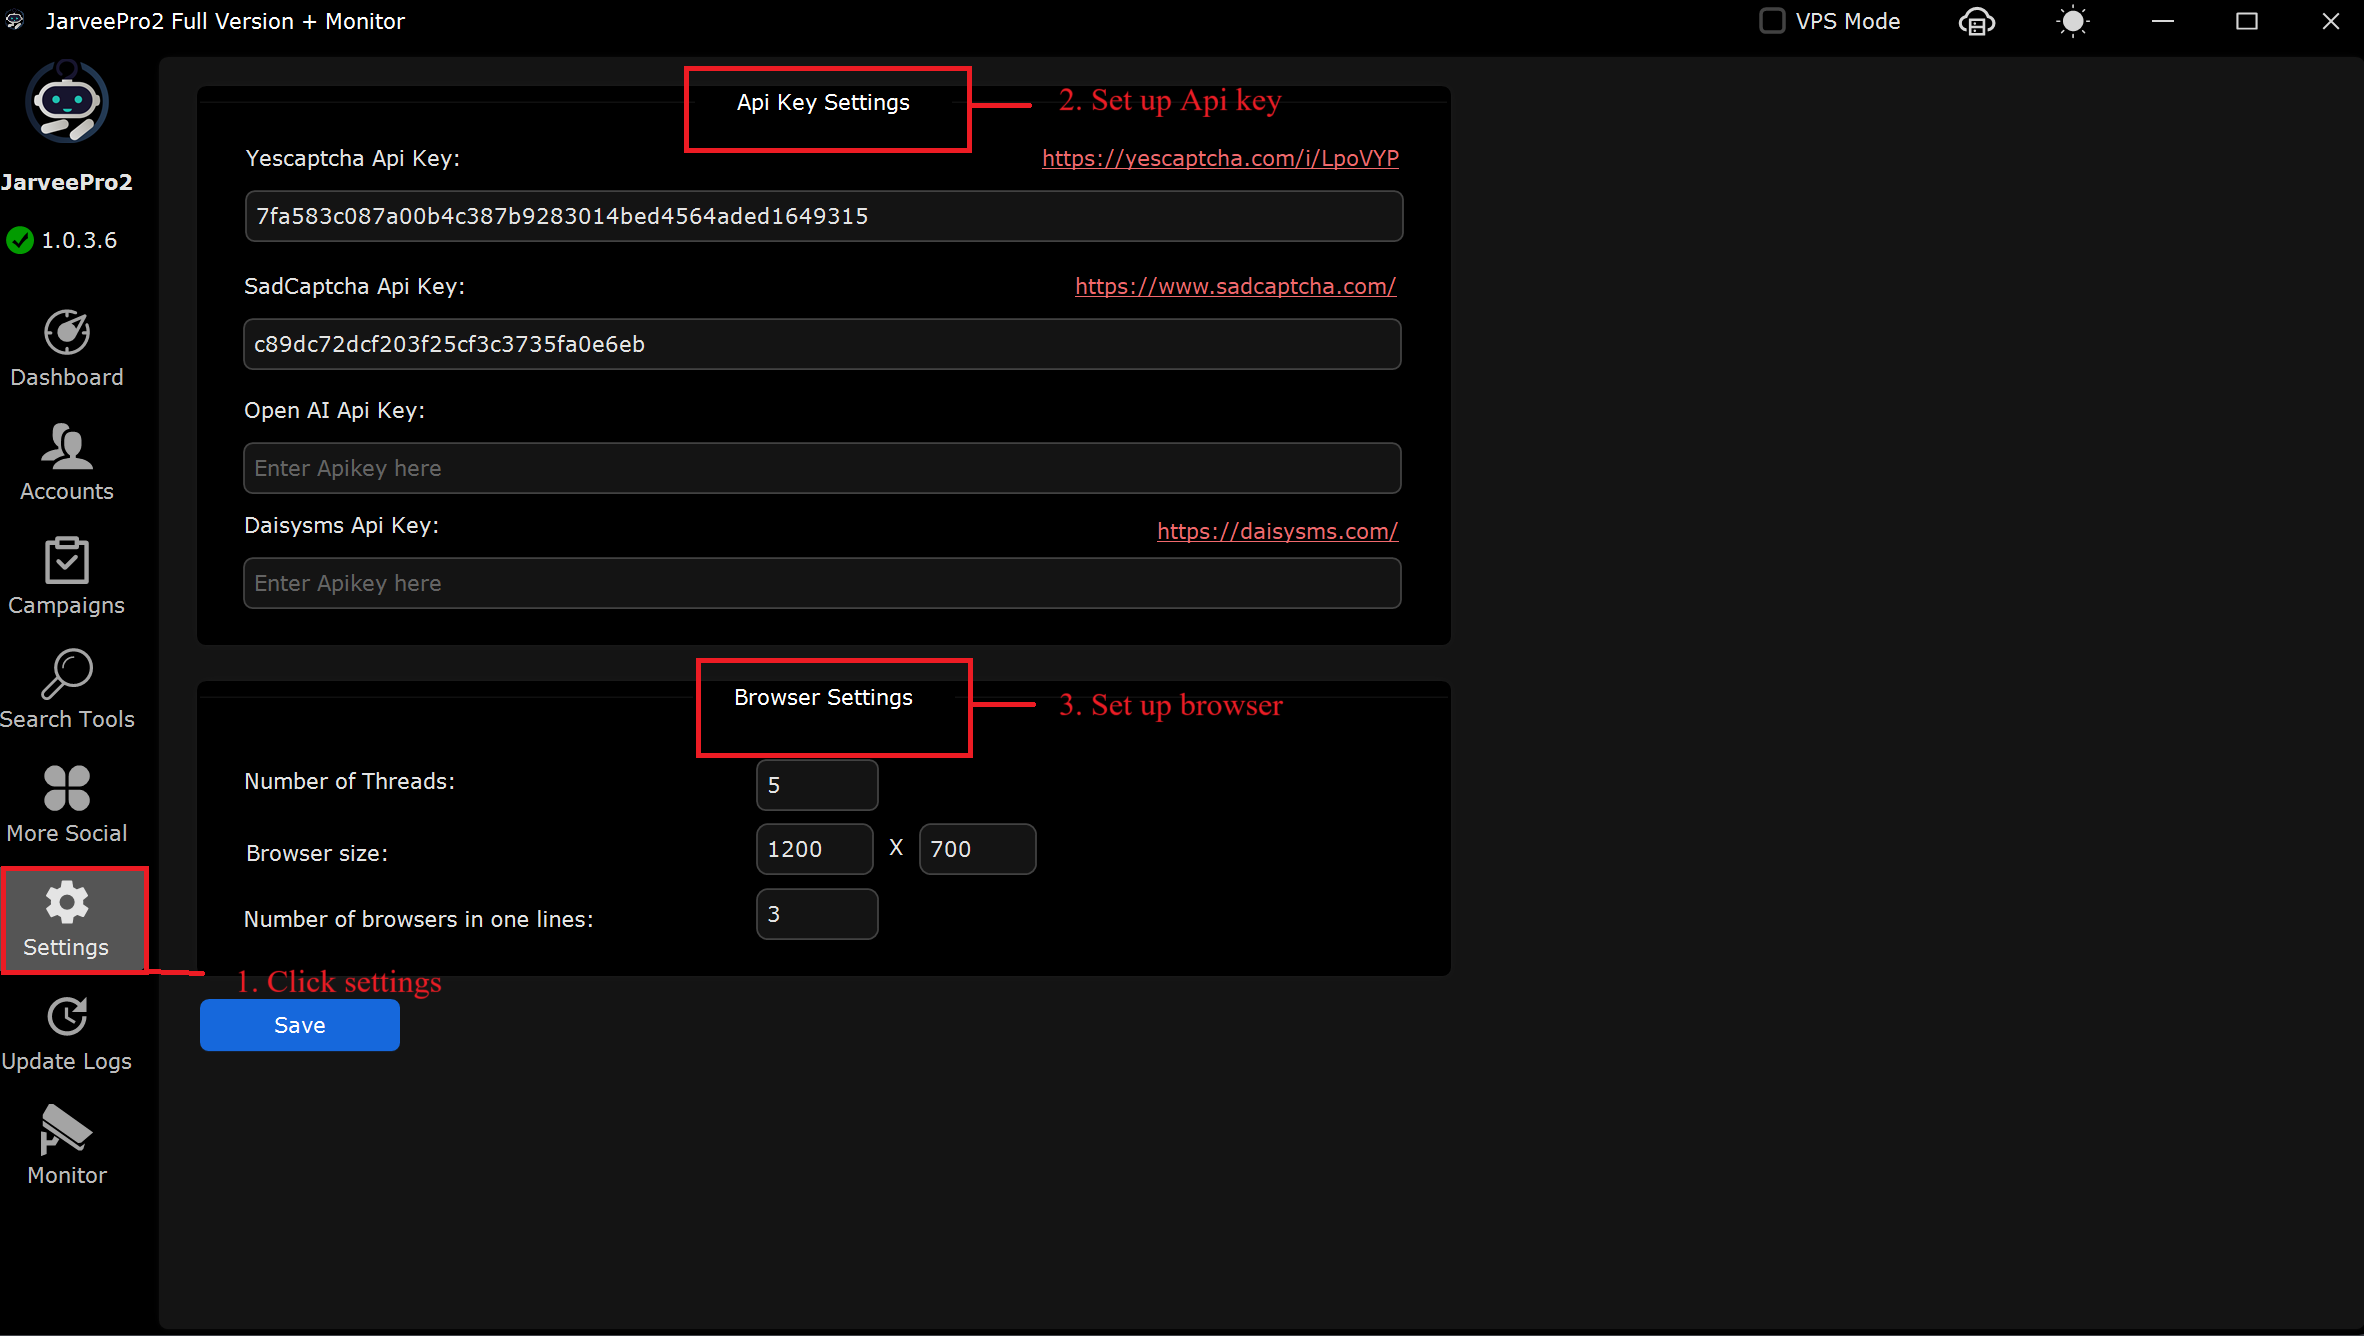Toggle the light/dark theme sun icon
Screen dimensions: 2364x1336
[2073, 21]
